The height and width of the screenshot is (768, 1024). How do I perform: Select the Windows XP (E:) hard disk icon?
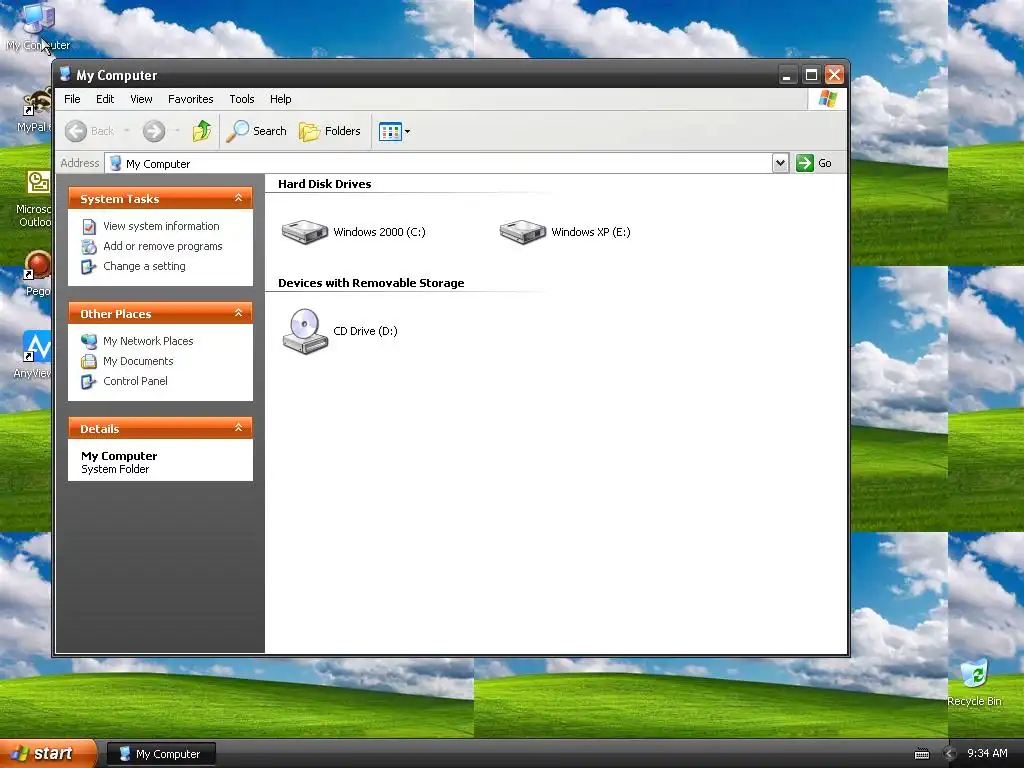[x=522, y=232]
